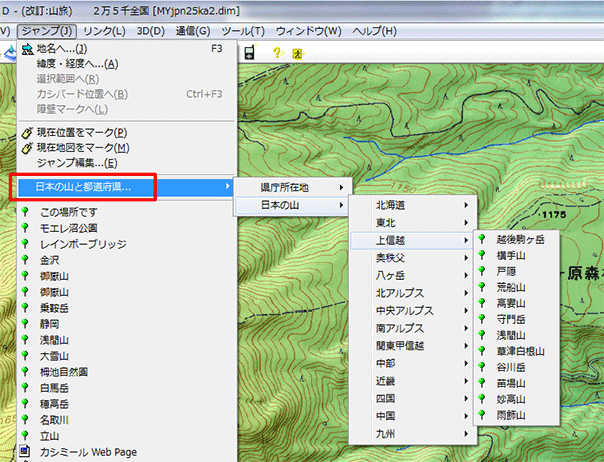Click the green pin next to モエレ沼公園

point(26,228)
